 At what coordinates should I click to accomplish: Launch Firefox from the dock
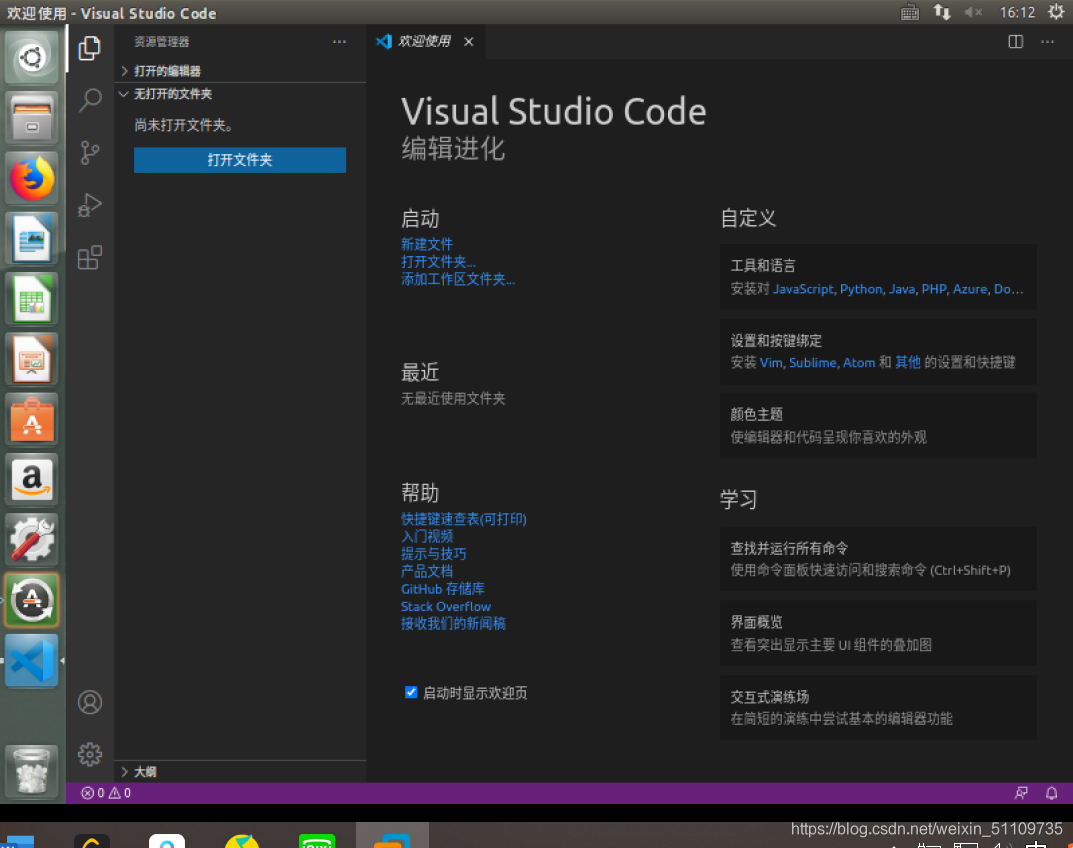[x=31, y=178]
